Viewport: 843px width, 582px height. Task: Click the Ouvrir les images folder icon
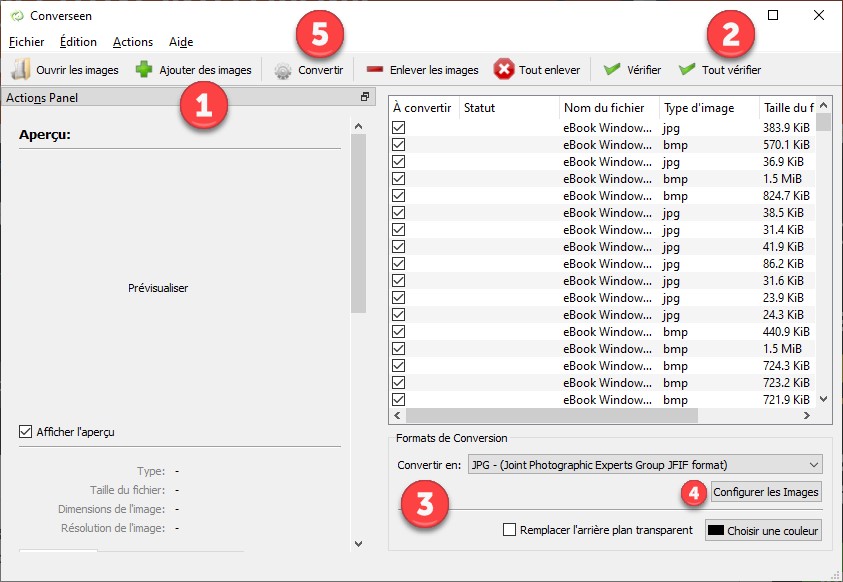click(21, 70)
